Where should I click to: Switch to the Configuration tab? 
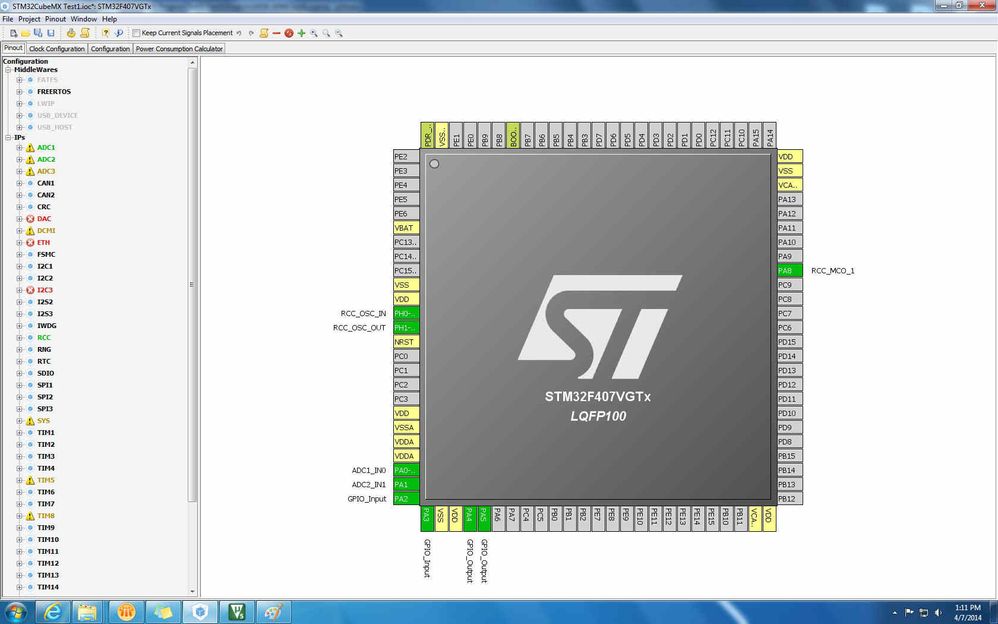[x=110, y=48]
